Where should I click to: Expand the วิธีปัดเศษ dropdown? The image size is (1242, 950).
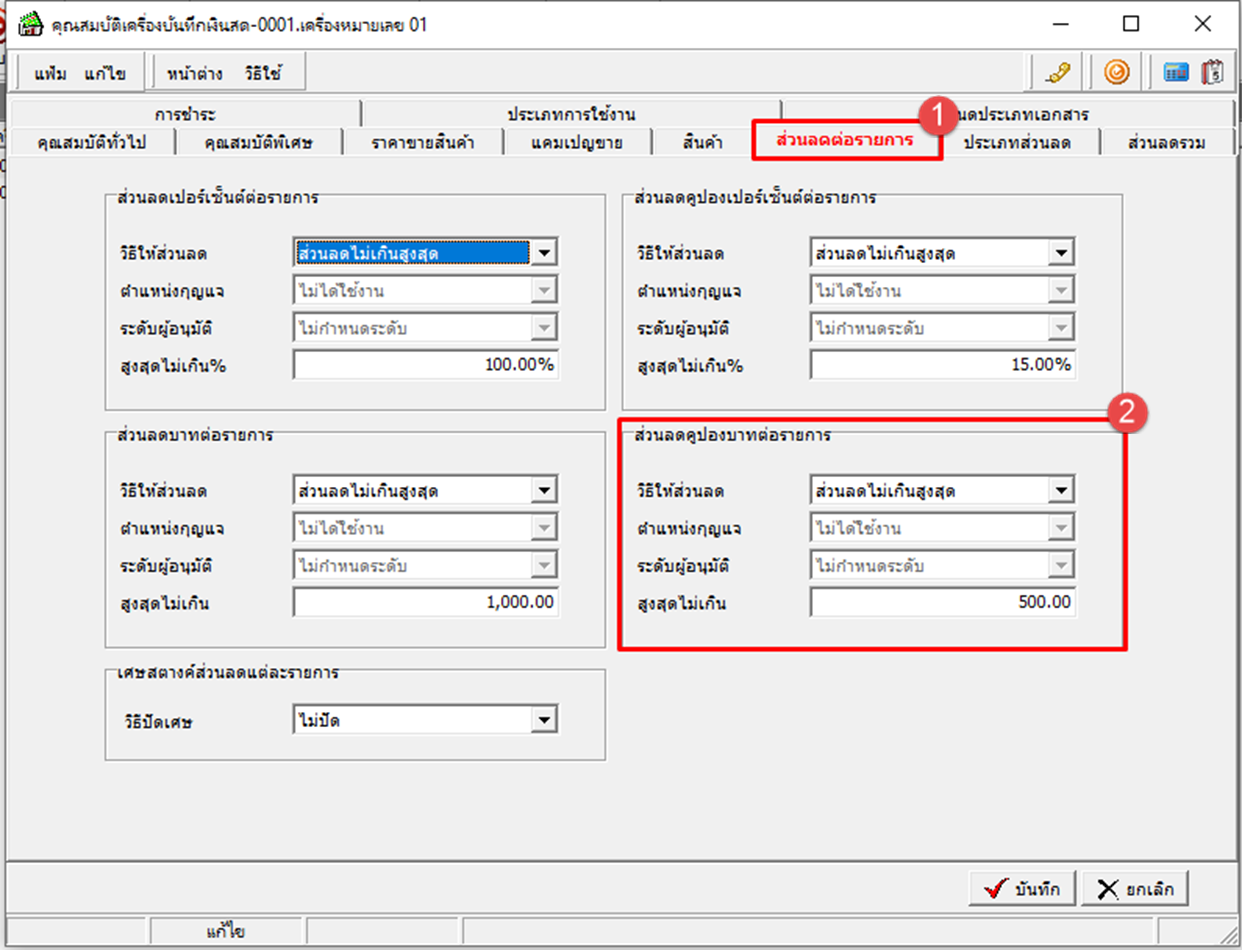click(543, 720)
